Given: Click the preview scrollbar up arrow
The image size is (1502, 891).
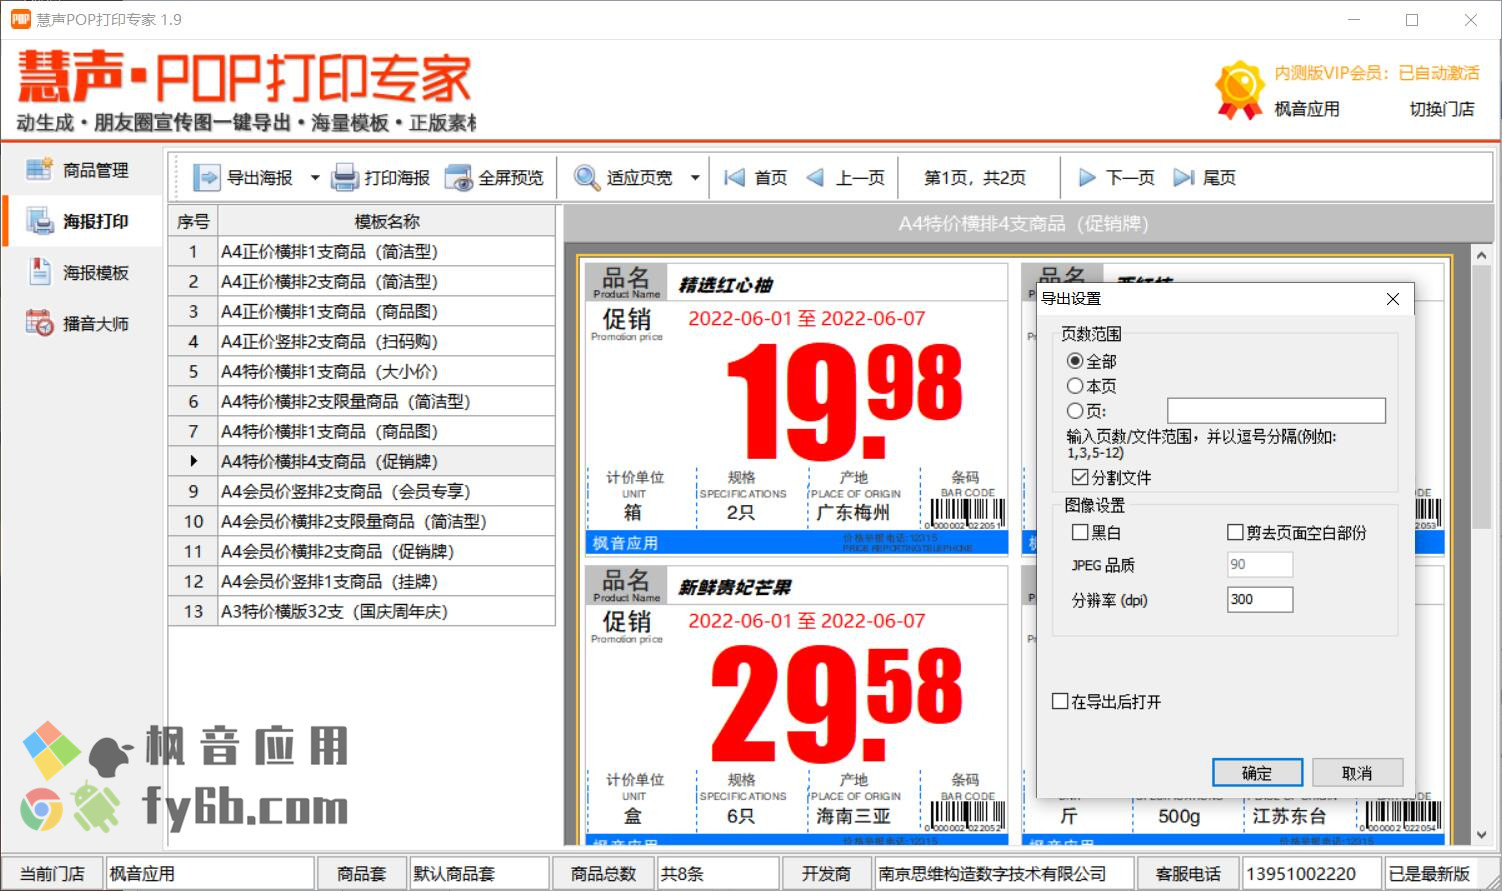Looking at the screenshot, I should point(1481,256).
